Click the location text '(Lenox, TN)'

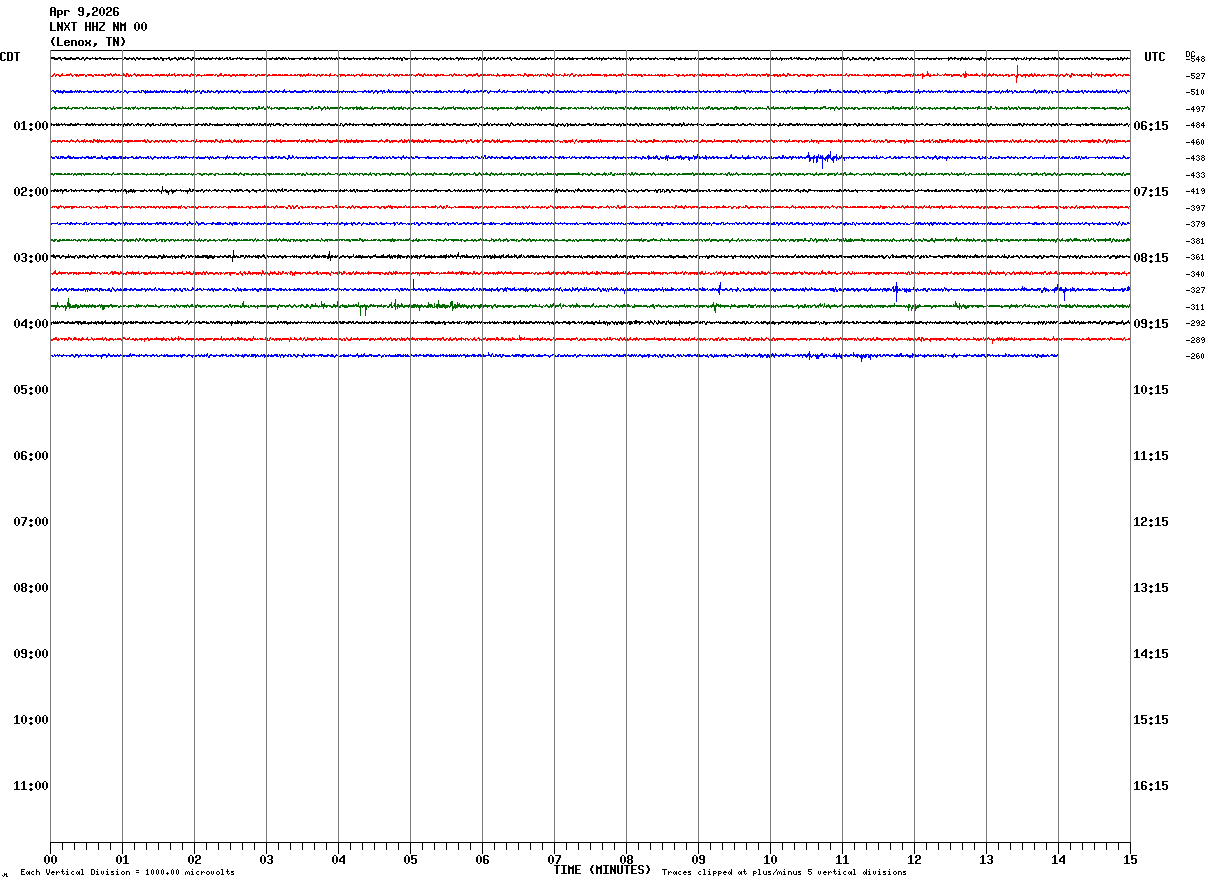[x=88, y=42]
